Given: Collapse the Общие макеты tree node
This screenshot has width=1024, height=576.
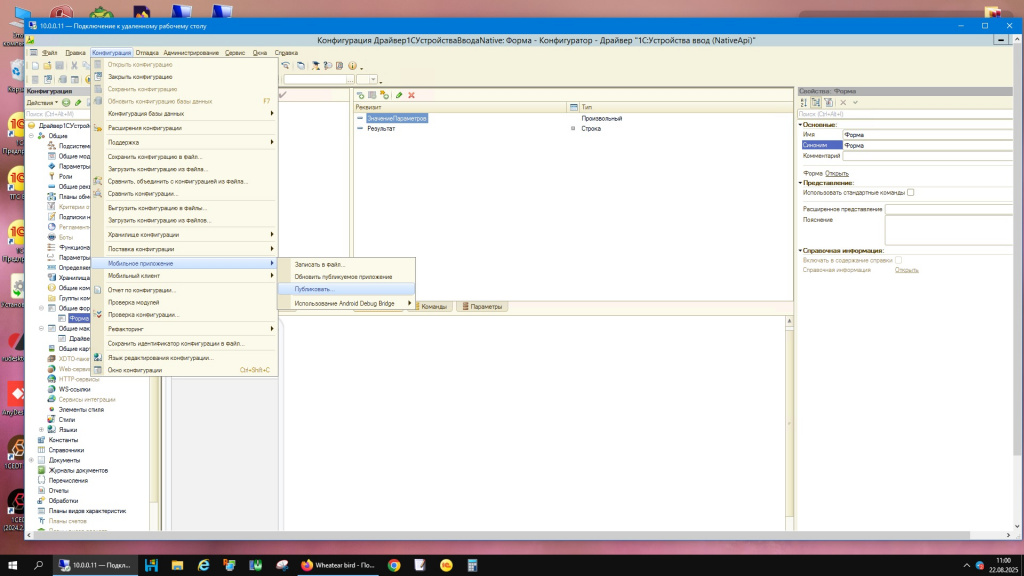Looking at the screenshot, I should (x=42, y=328).
